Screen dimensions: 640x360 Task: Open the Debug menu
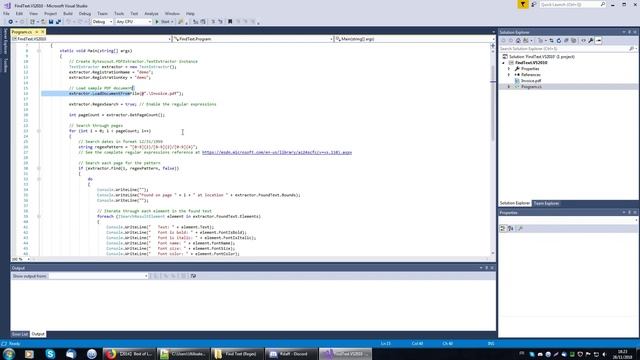(x=85, y=13)
